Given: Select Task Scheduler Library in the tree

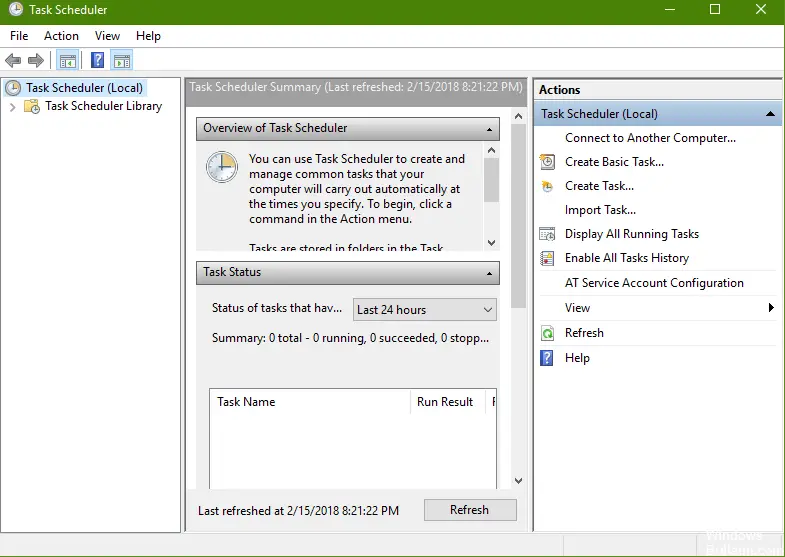Looking at the screenshot, I should click(104, 106).
